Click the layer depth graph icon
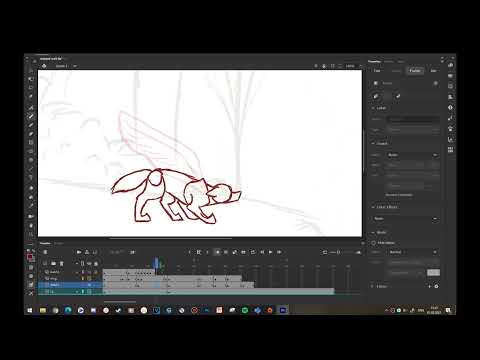The image size is (480, 360). 95,252
